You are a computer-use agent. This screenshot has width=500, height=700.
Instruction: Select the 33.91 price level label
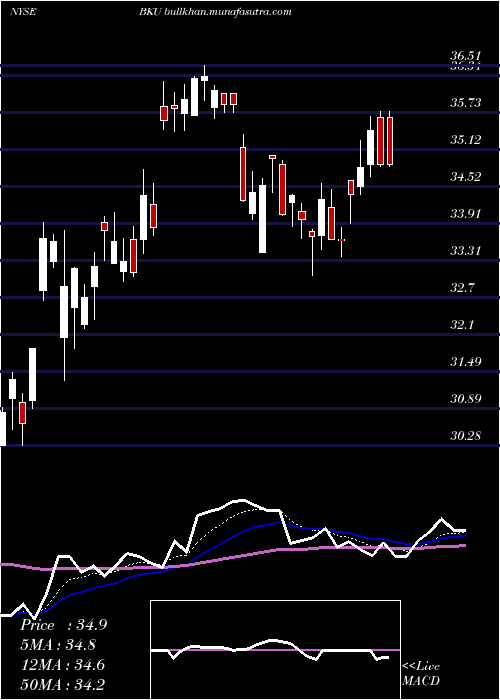(466, 214)
